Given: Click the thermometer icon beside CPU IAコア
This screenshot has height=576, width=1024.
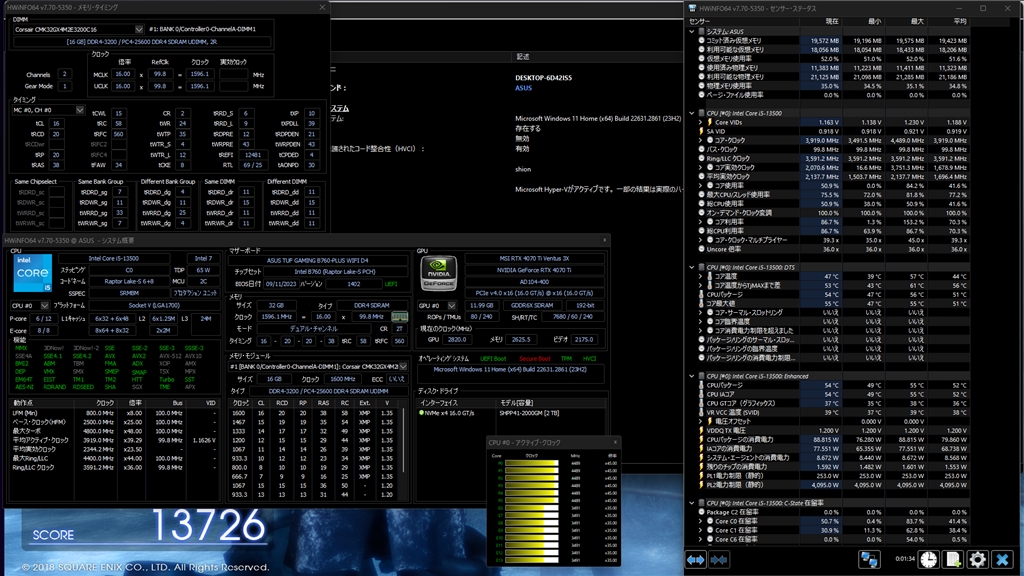Looking at the screenshot, I should 702,394.
